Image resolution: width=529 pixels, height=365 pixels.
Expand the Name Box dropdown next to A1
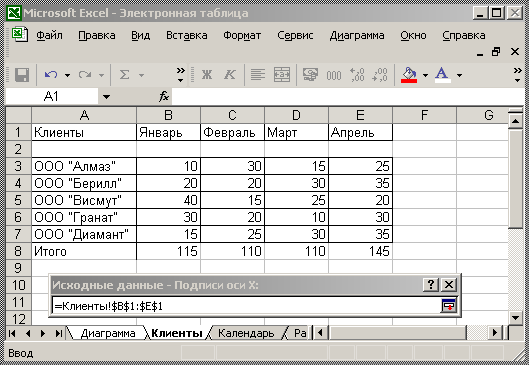[x=106, y=97]
